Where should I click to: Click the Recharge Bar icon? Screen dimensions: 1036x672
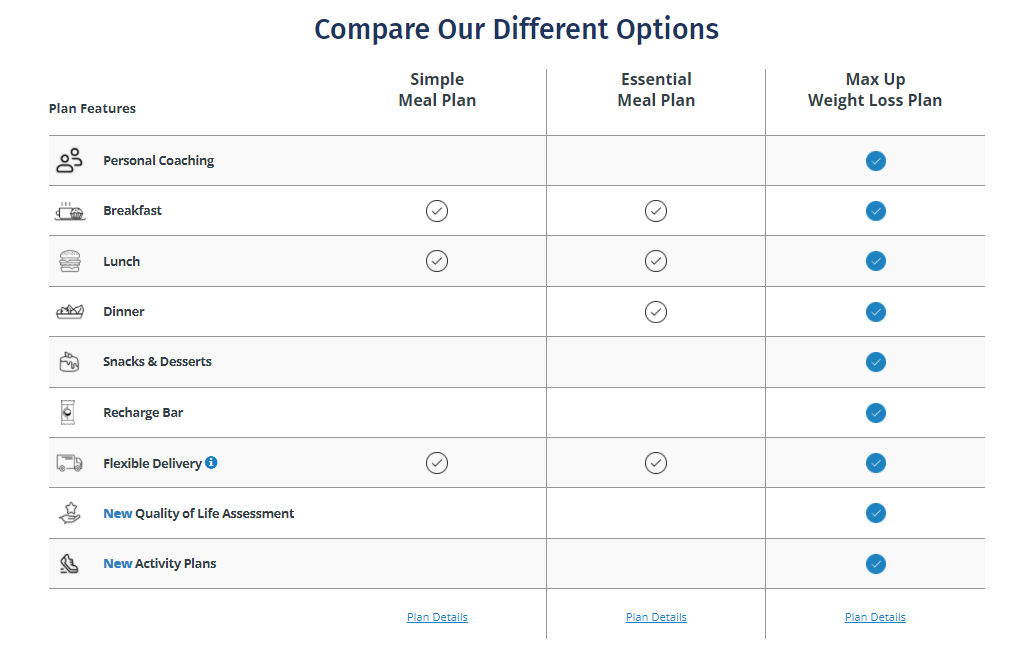69,413
